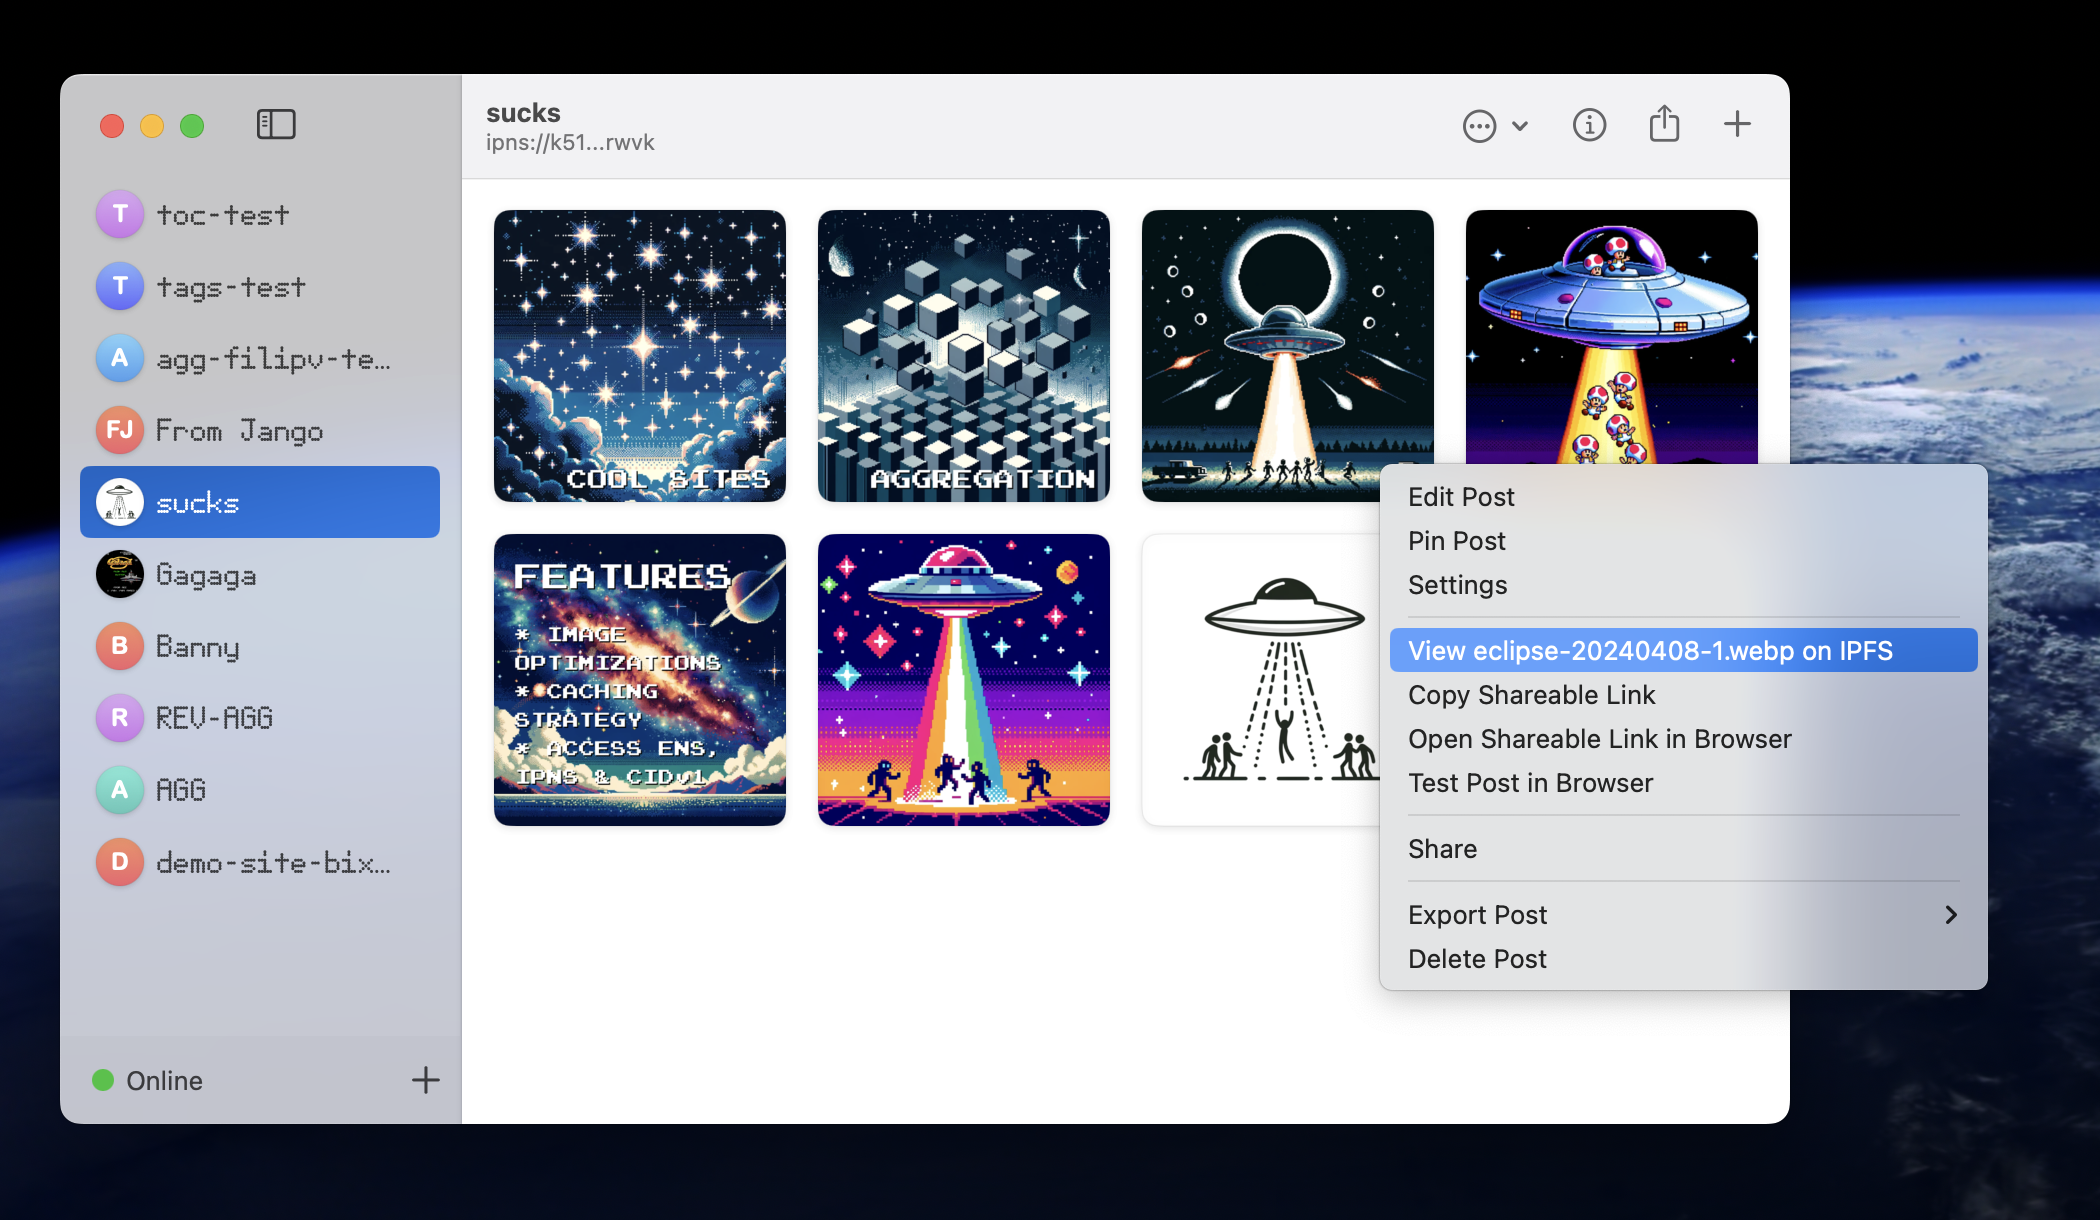The width and height of the screenshot is (2100, 1220).
Task: Choose Edit Post from context menu
Action: click(x=1461, y=497)
